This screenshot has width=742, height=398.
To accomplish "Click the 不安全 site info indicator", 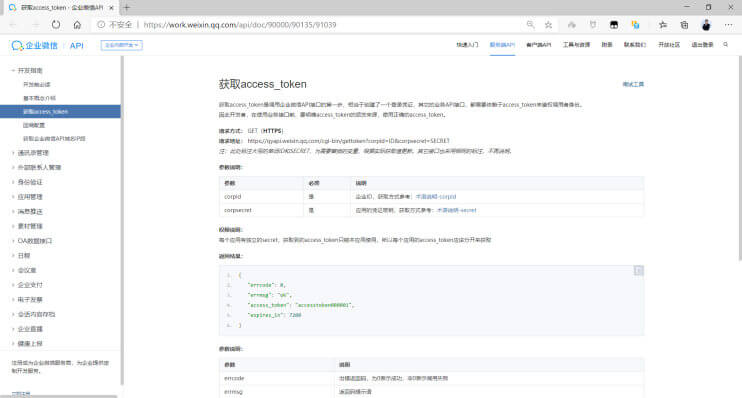I will (115, 25).
